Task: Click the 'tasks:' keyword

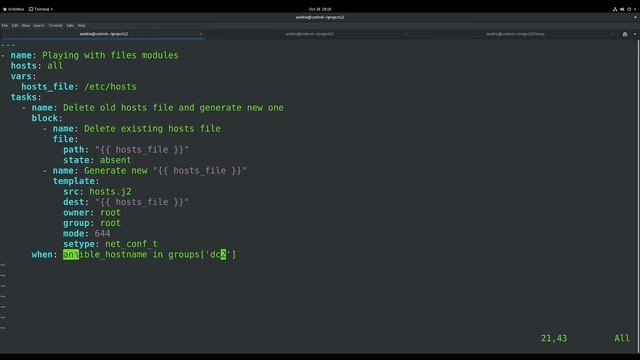Action: click(26, 97)
